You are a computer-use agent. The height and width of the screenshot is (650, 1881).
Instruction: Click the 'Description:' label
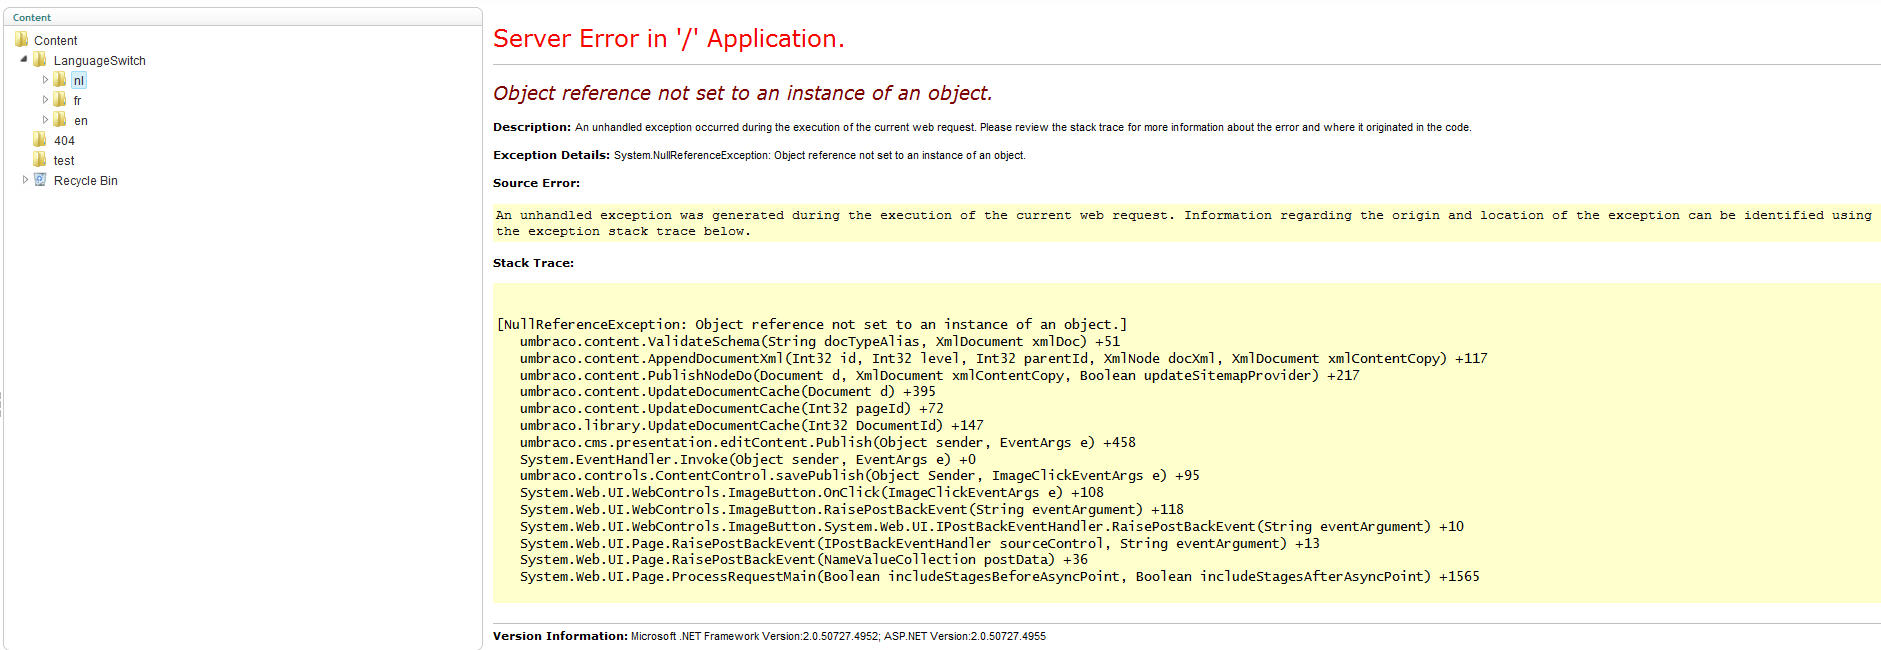[532, 127]
